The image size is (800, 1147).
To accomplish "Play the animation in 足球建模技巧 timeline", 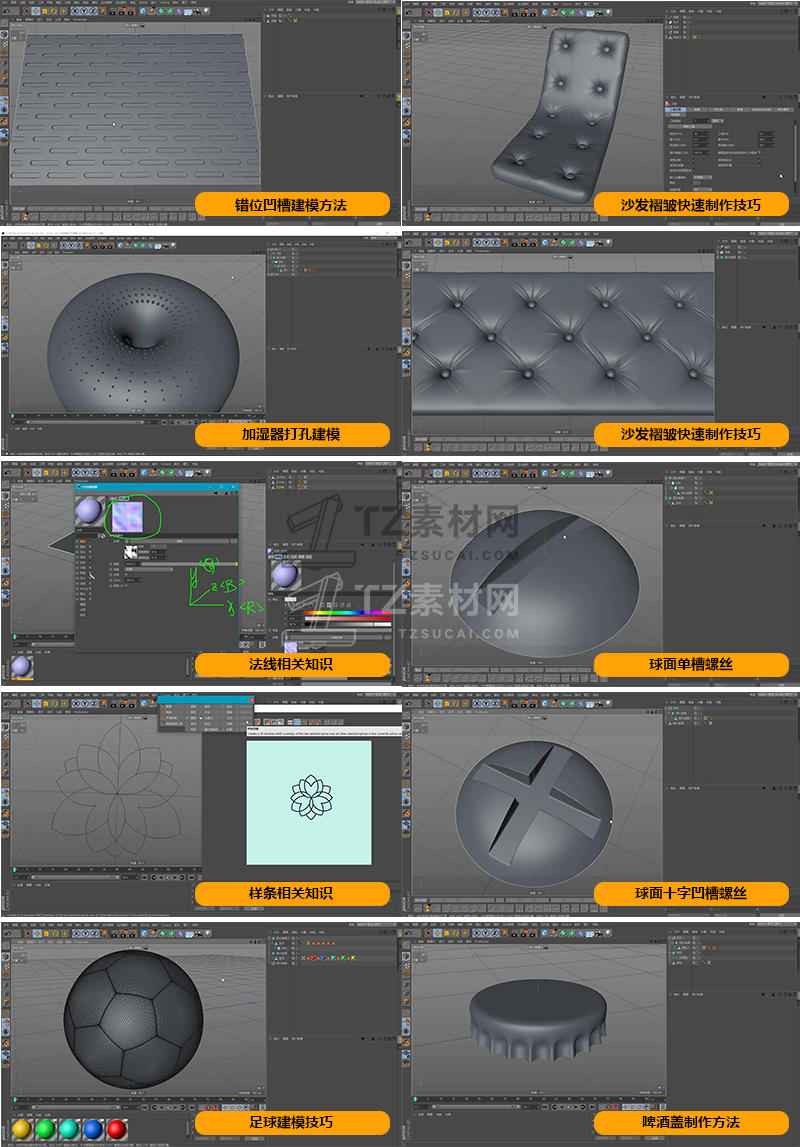I will pos(168,1107).
